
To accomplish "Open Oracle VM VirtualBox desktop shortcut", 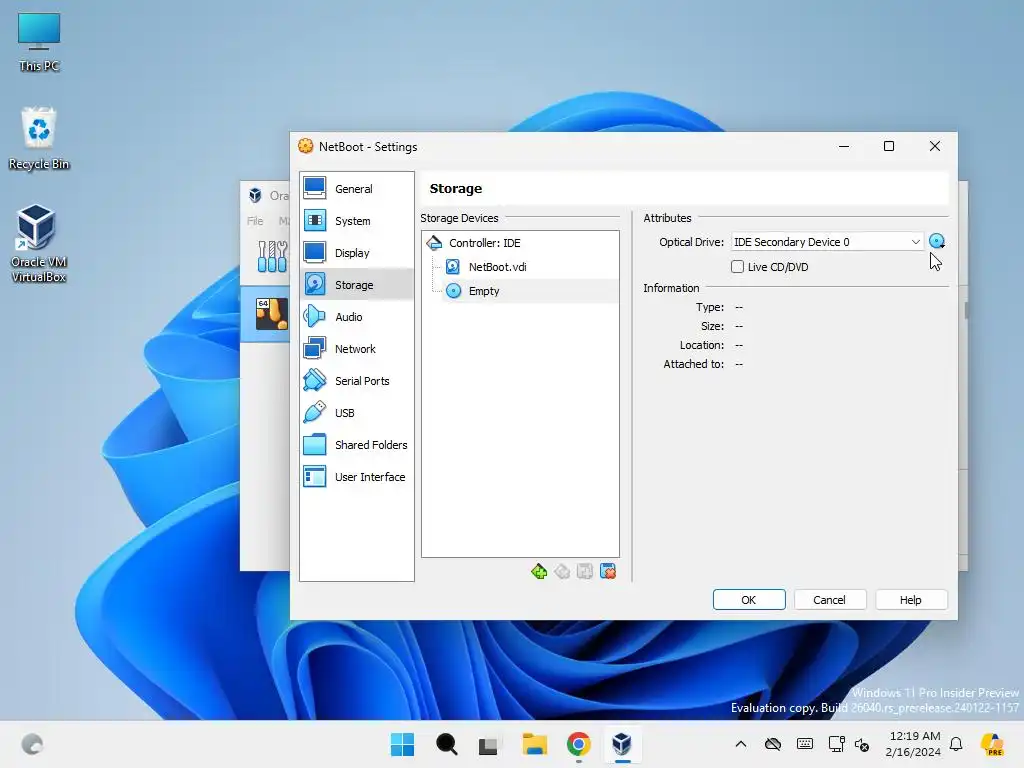I will (39, 243).
